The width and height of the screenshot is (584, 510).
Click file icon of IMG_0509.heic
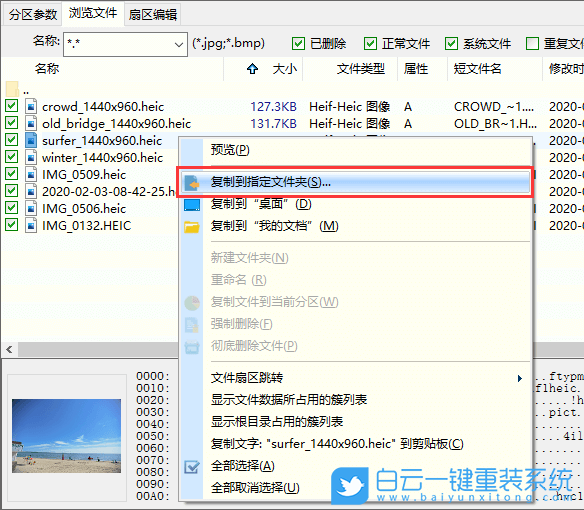coord(31,174)
